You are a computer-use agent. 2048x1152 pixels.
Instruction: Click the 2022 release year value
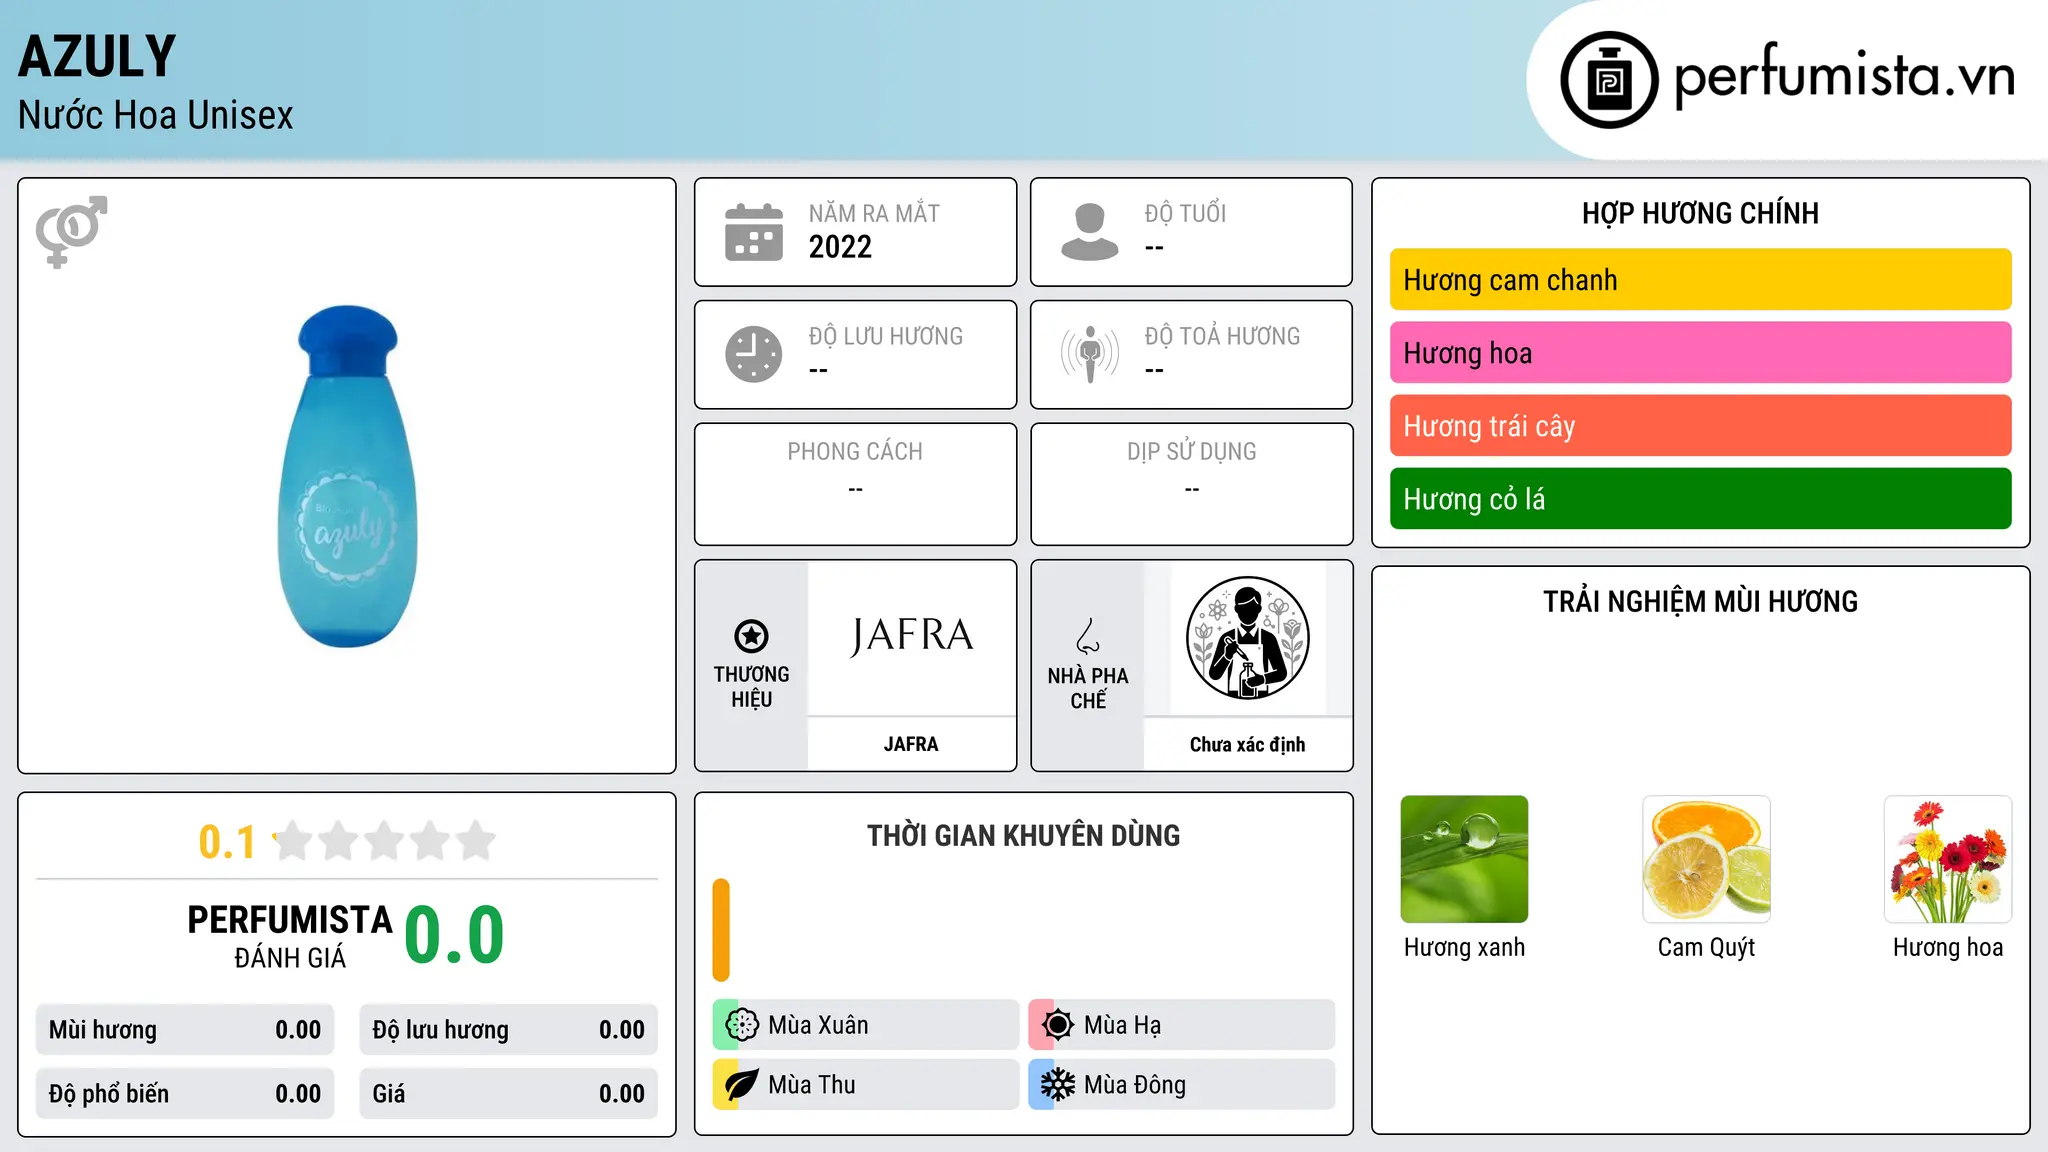[840, 247]
